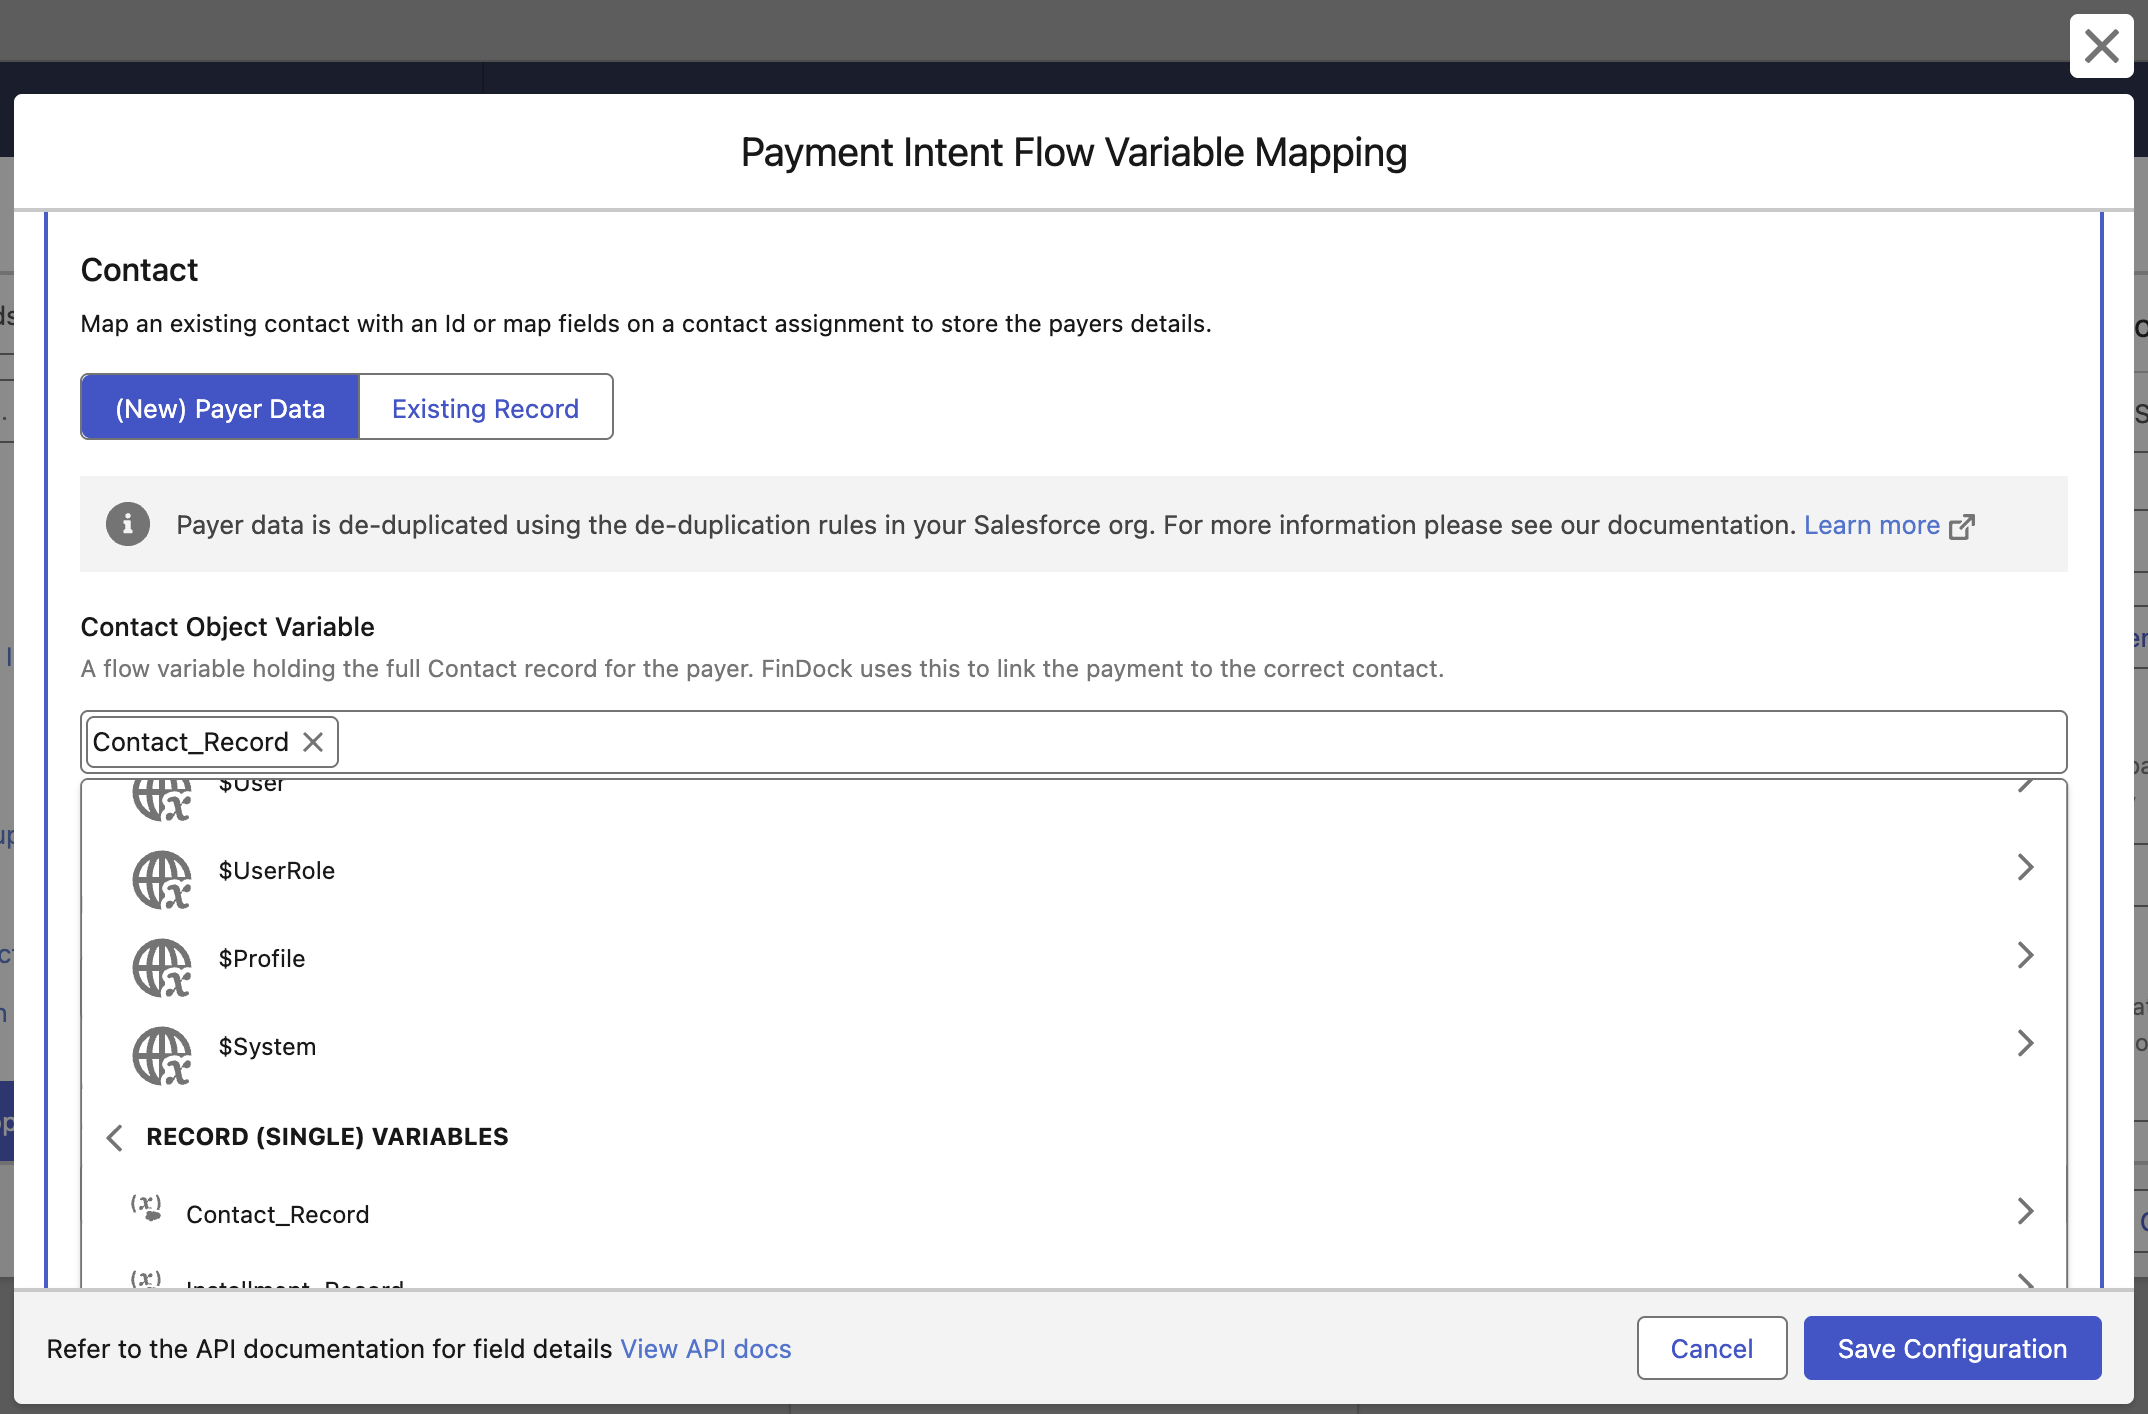Image resolution: width=2148 pixels, height=1414 pixels.
Task: Click the $Profile global variable icon
Action: 161,968
